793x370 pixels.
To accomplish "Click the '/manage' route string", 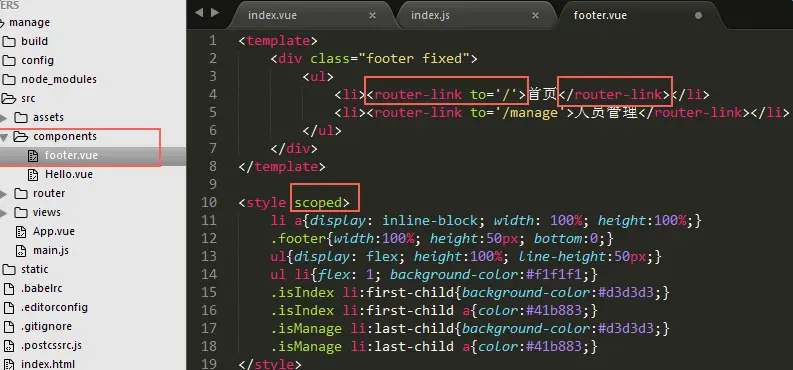I will [532, 113].
